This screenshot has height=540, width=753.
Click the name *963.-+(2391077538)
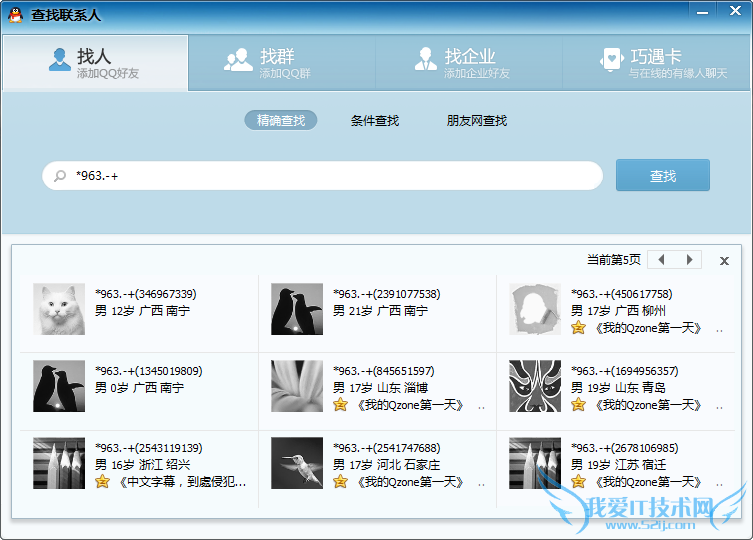click(387, 294)
